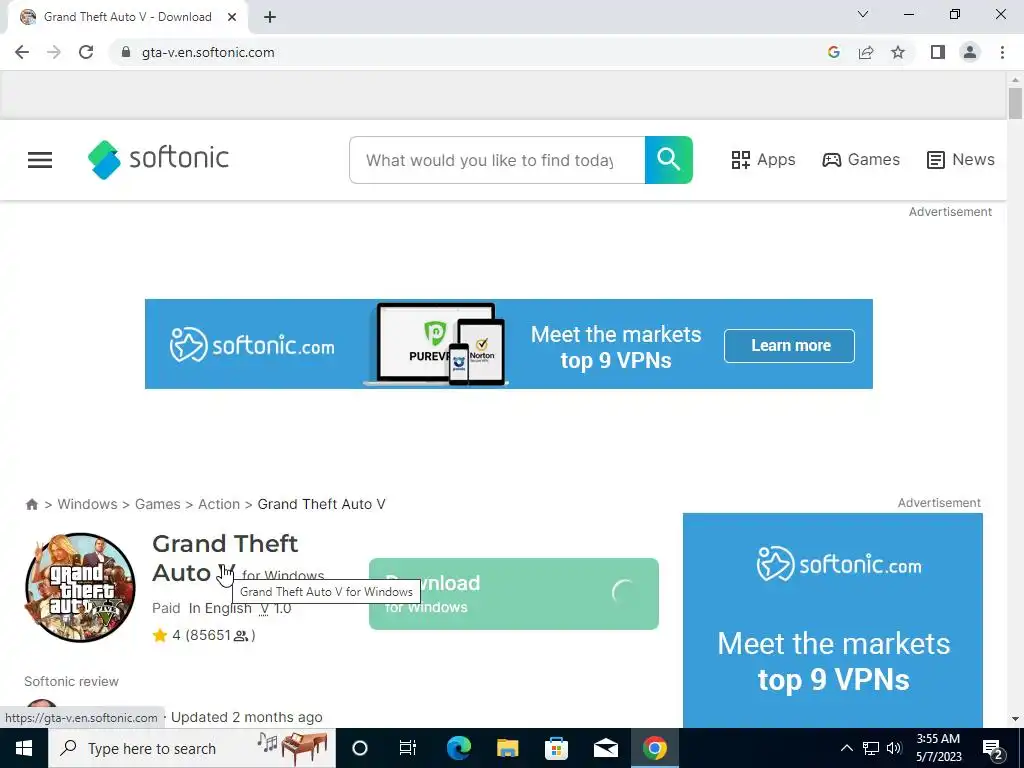Click the padlock site info icon
The width and height of the screenshot is (1024, 768).
(x=126, y=52)
